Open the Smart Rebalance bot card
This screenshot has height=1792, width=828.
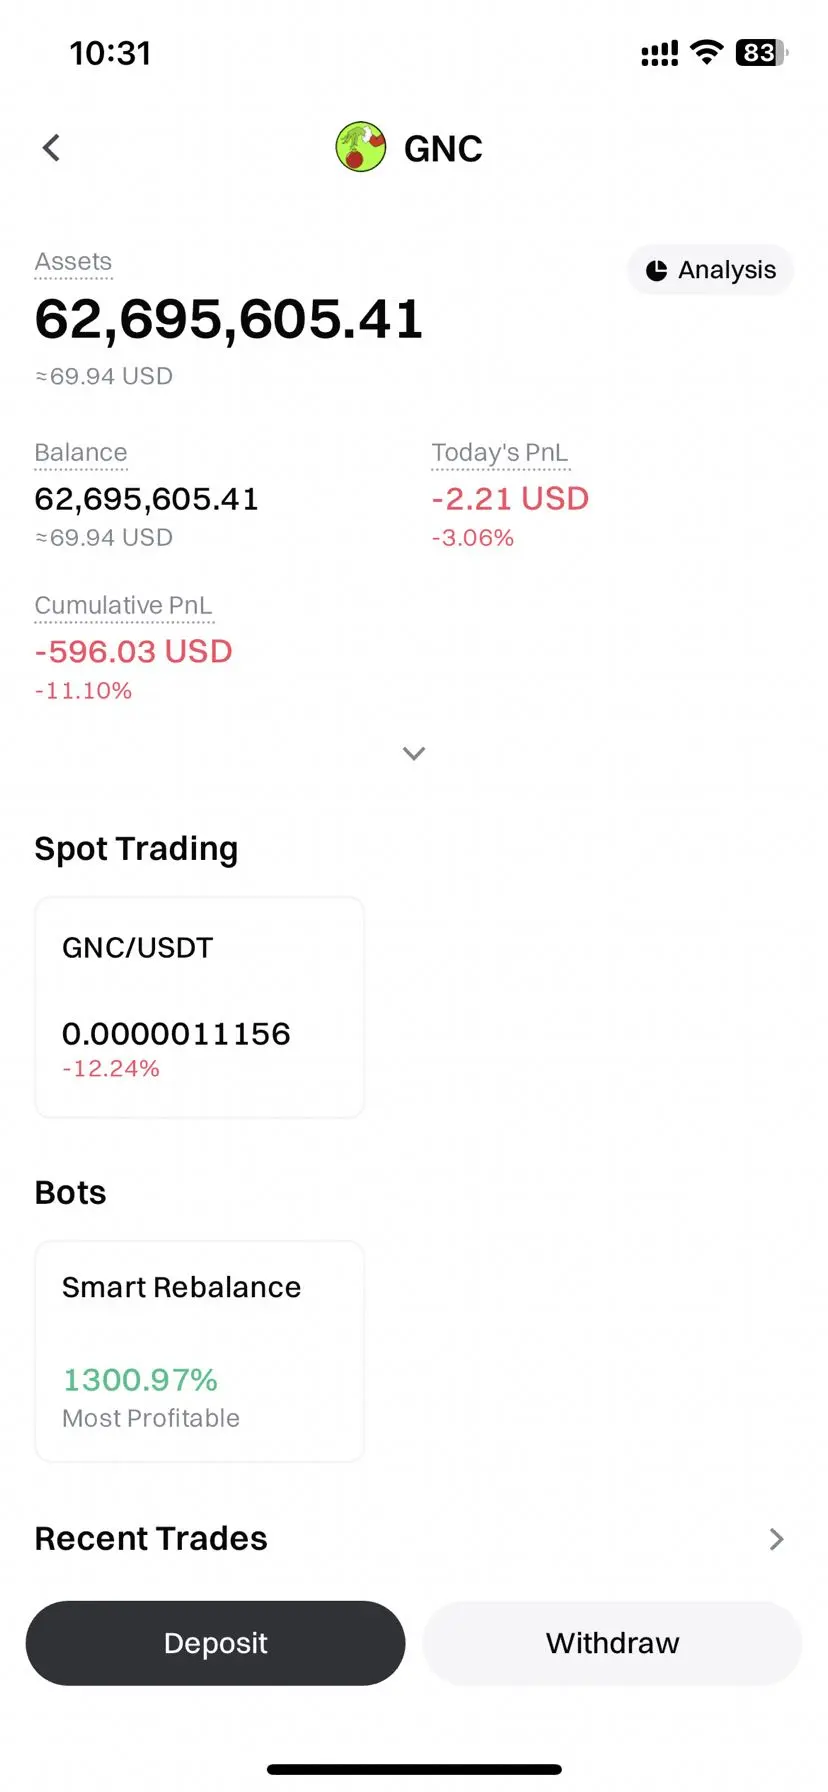(199, 1351)
